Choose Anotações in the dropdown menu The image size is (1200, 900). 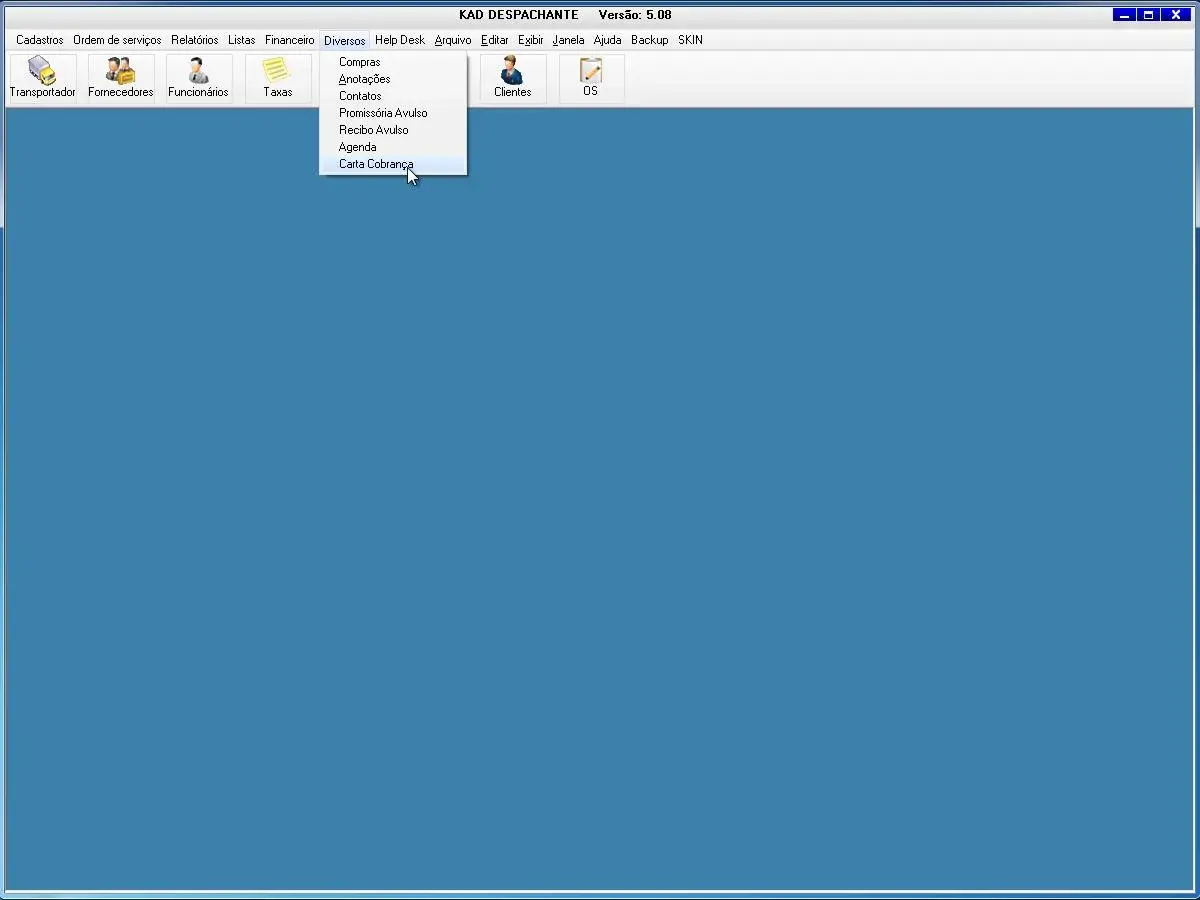click(364, 79)
